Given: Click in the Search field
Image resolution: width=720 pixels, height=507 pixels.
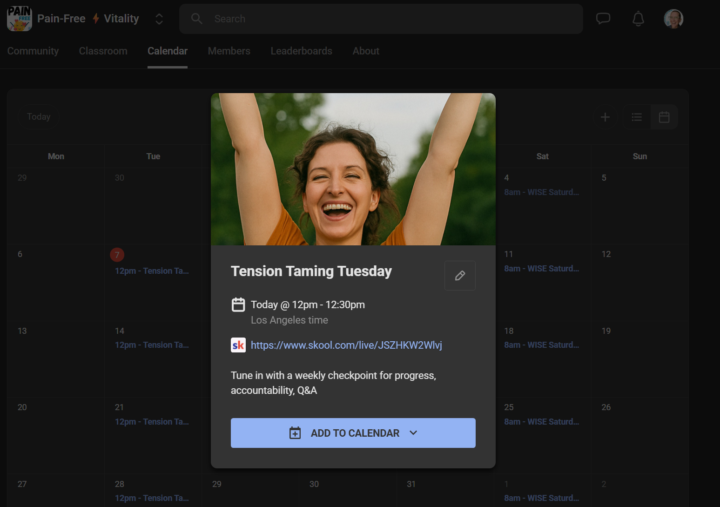Looking at the screenshot, I should click(x=380, y=19).
